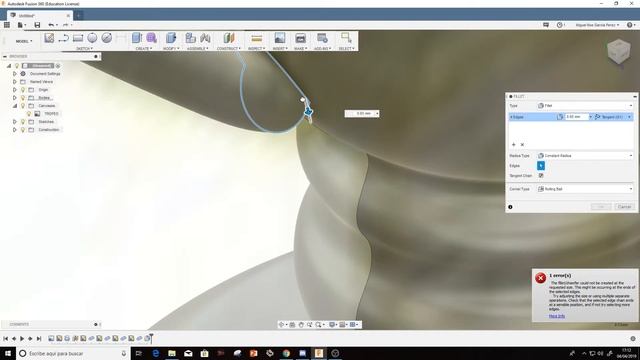The image size is (640, 360).
Task: Toggle visibility bulb of Sketches folder
Action: click(x=23, y=122)
